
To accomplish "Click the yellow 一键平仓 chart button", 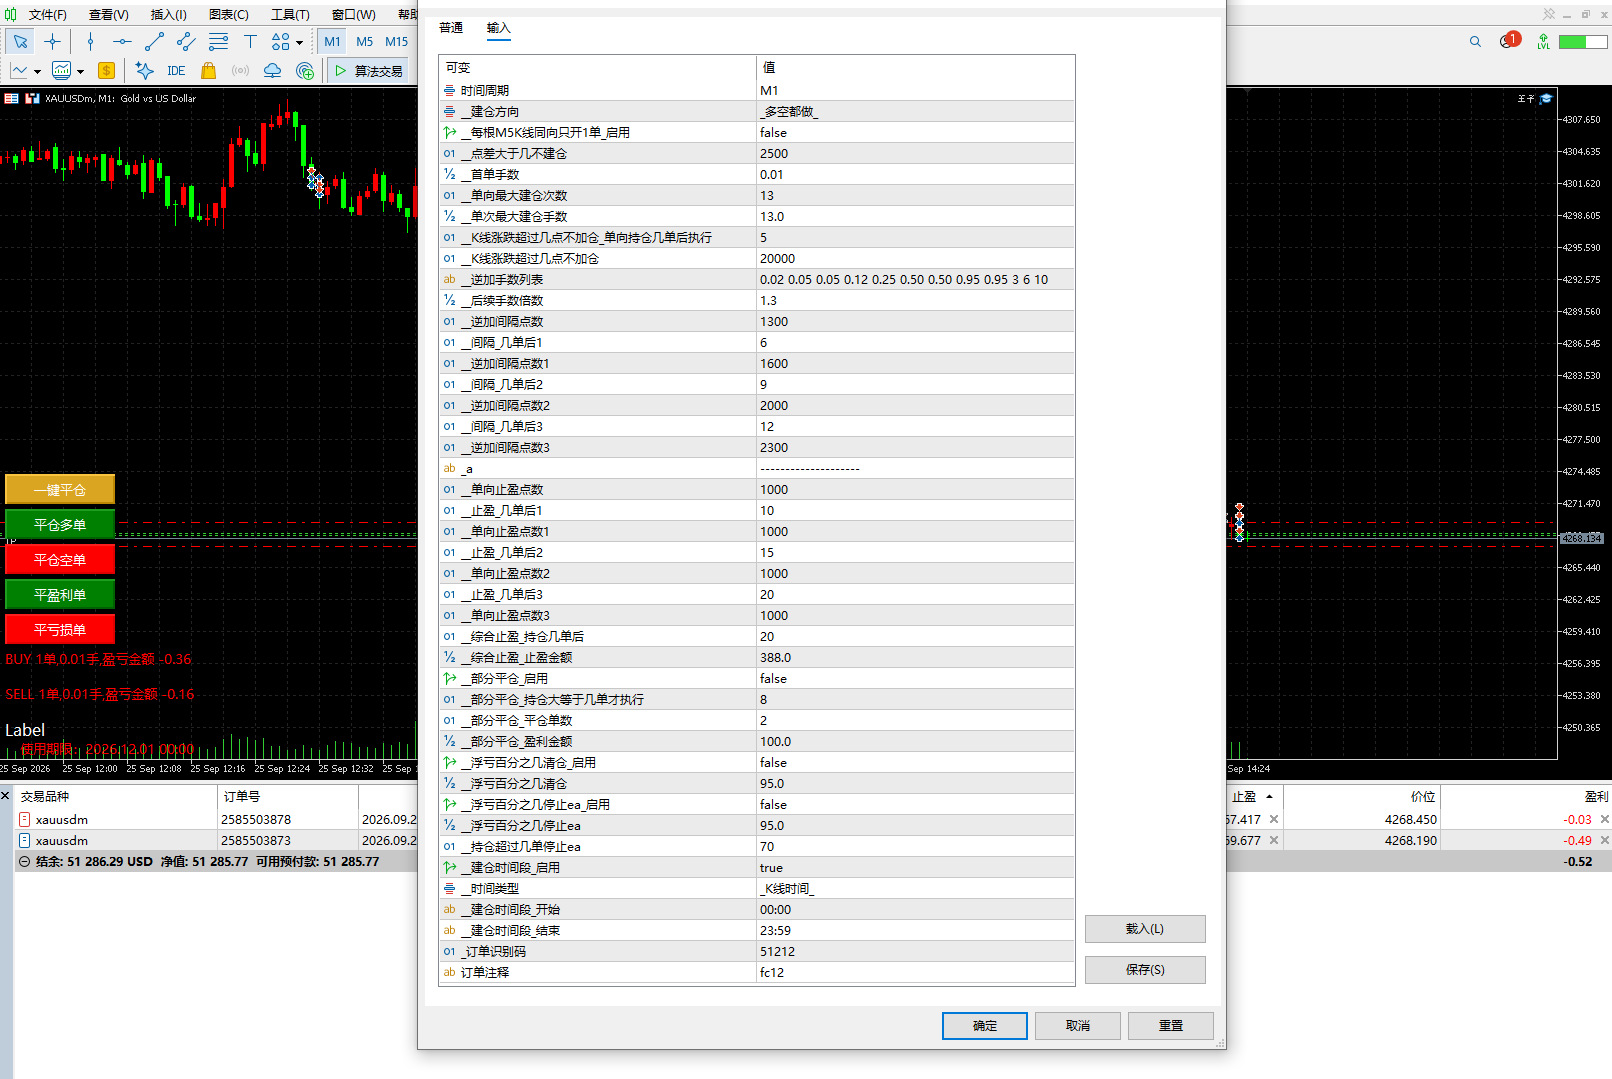I will (x=60, y=490).
